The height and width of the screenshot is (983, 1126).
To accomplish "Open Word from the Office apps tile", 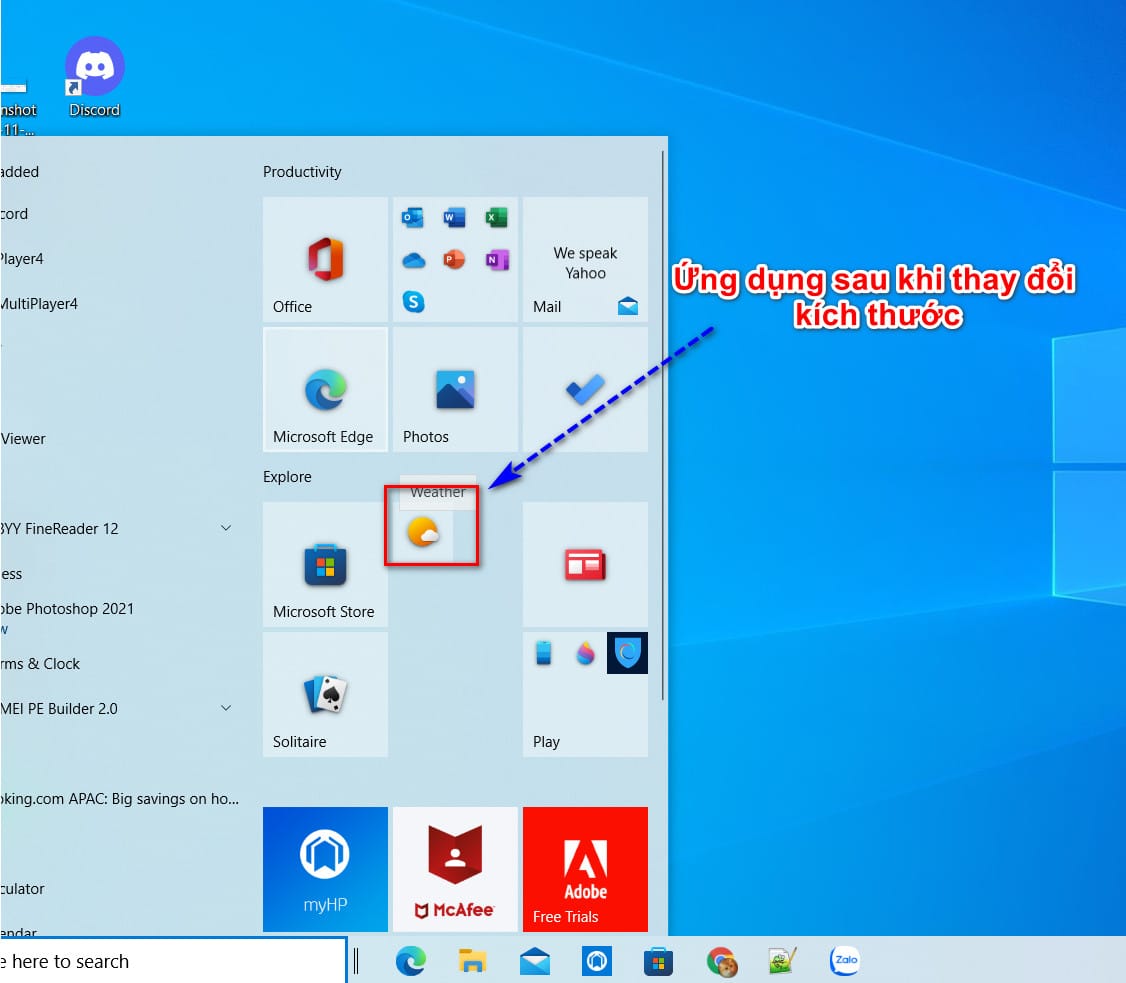I will pos(454,217).
